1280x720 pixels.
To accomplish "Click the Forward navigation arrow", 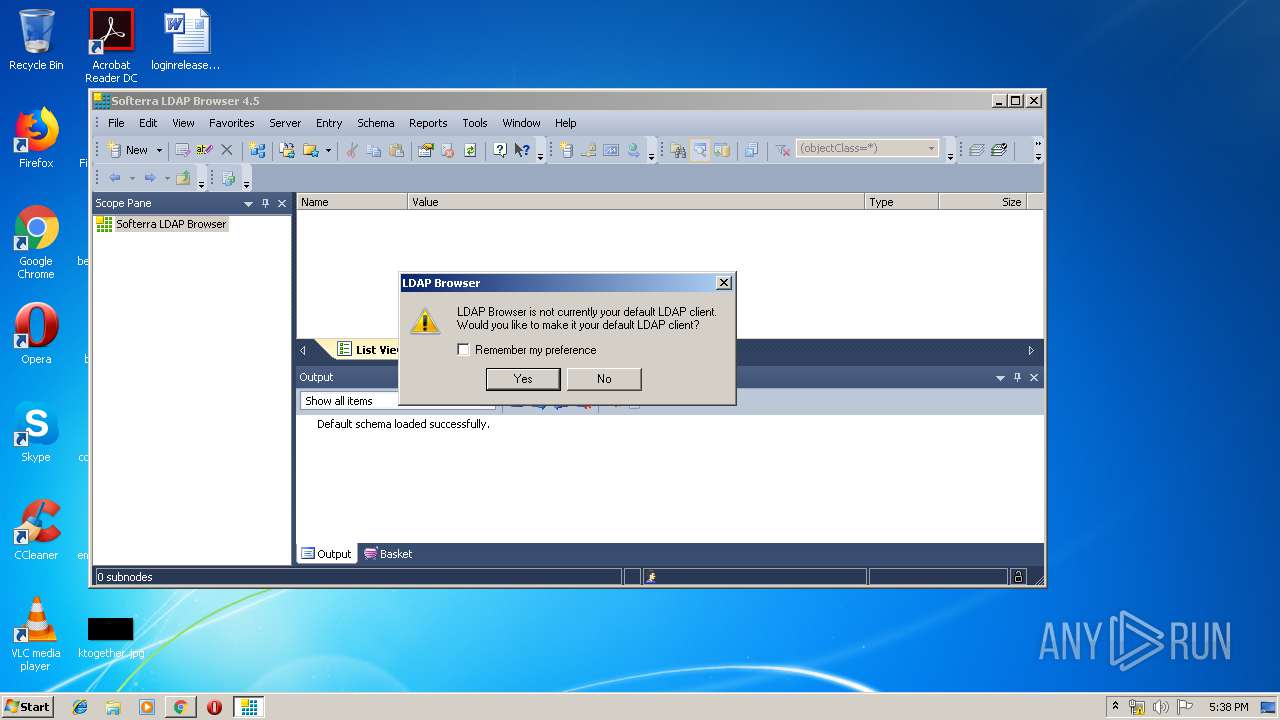I will click(150, 178).
